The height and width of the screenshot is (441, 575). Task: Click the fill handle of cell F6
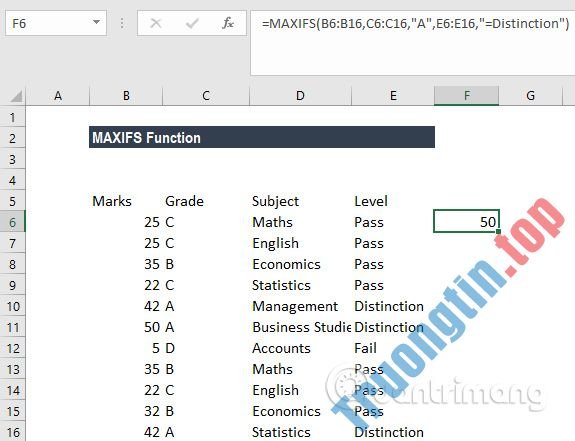point(498,231)
